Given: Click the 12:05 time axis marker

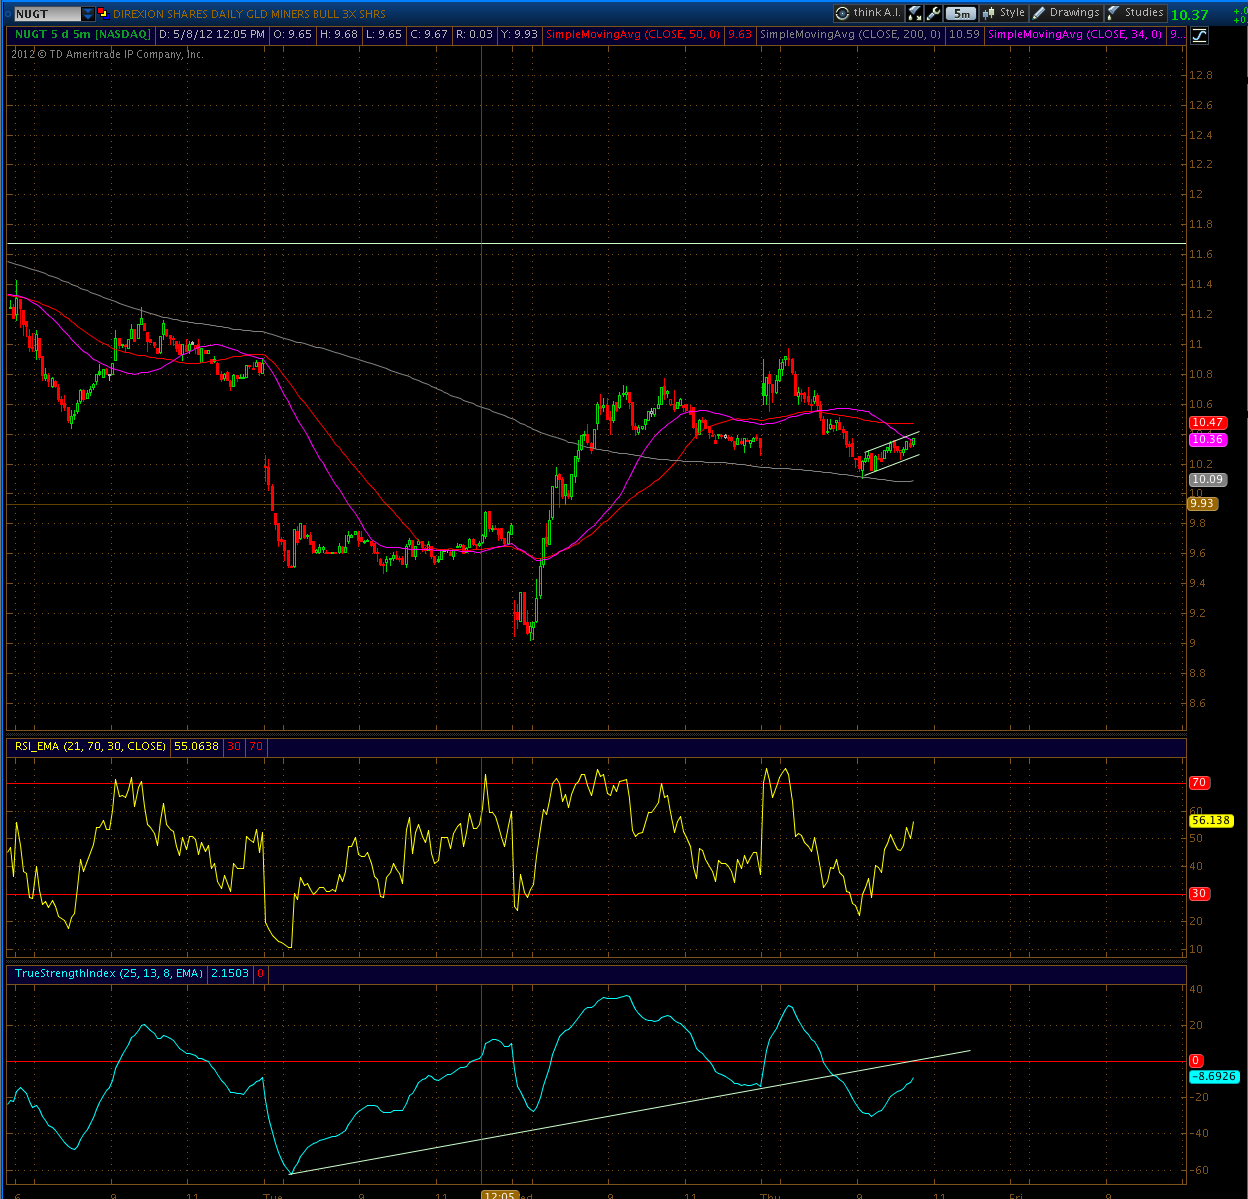Looking at the screenshot, I should (500, 1194).
